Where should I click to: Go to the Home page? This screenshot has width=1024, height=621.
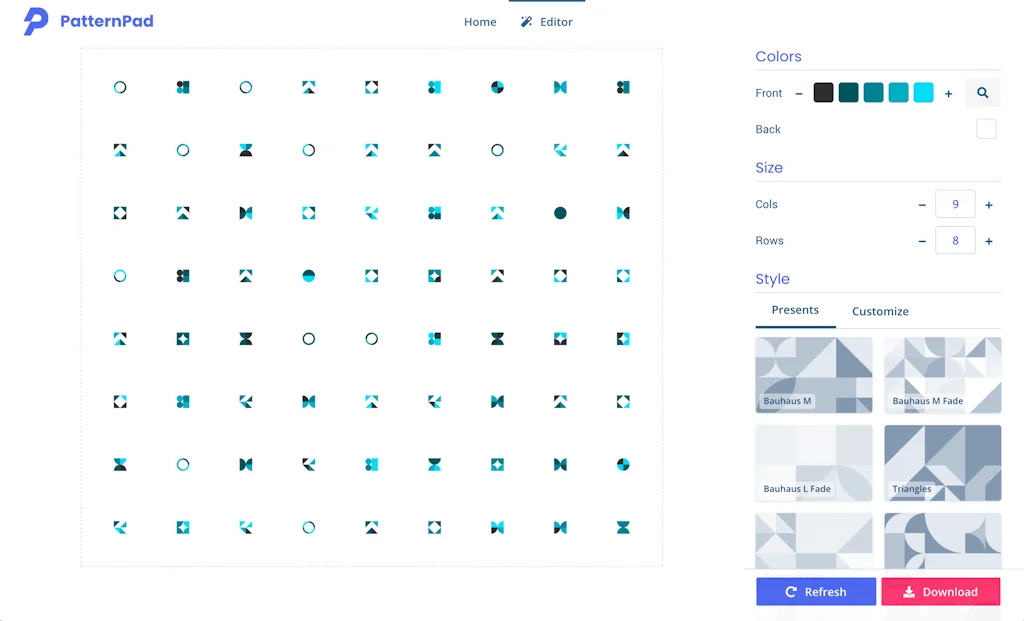[x=480, y=22]
